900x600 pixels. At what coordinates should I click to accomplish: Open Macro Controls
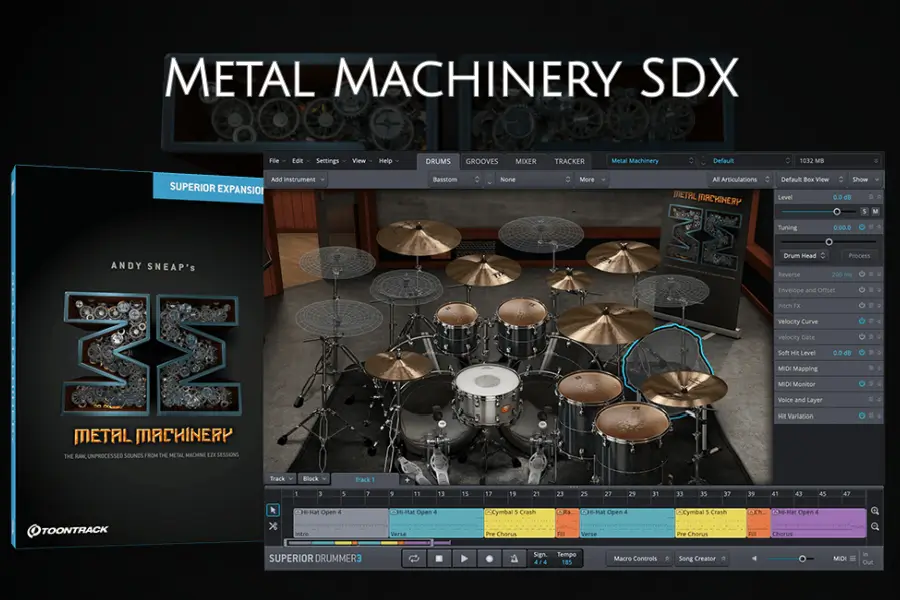[639, 558]
